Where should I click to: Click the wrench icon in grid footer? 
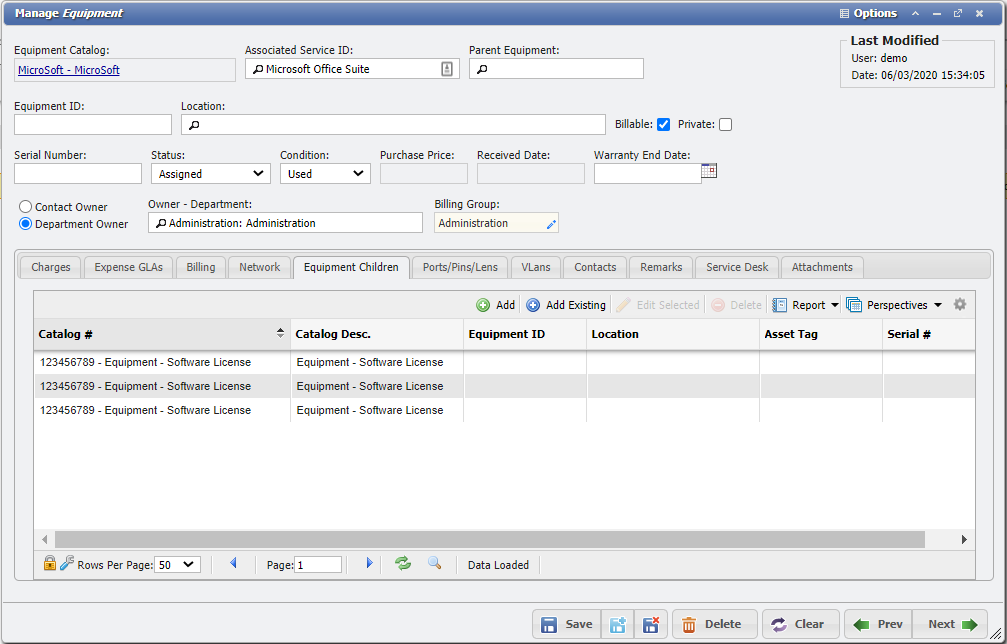(x=67, y=564)
